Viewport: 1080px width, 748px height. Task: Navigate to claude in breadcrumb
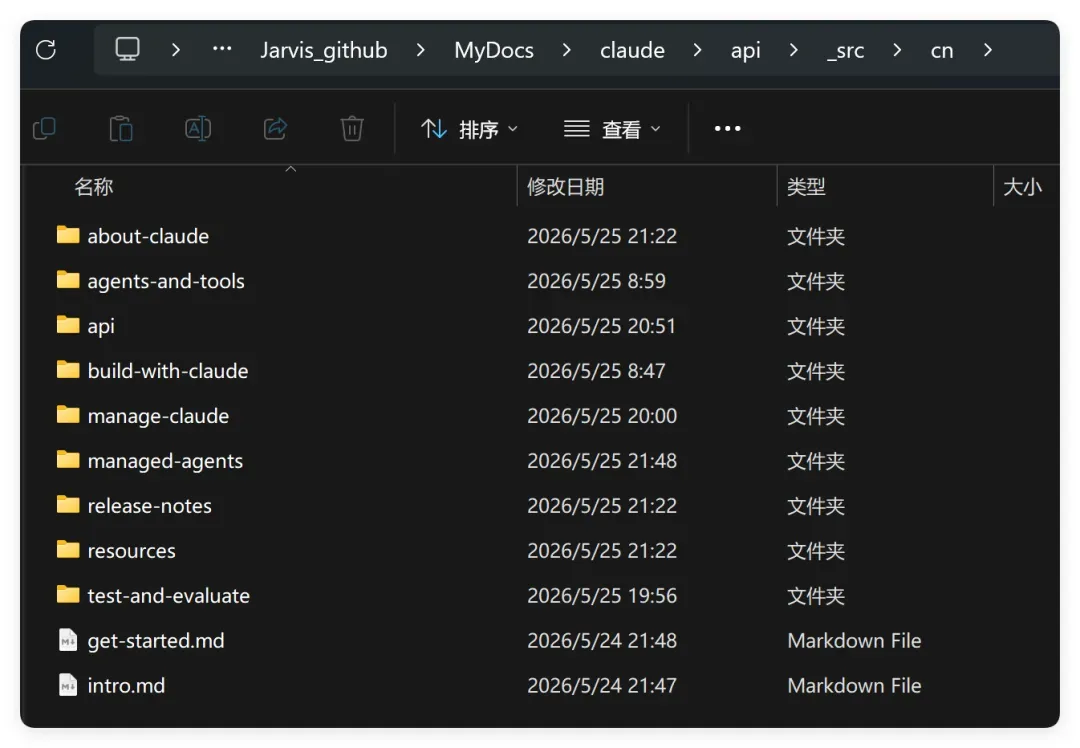tap(632, 50)
